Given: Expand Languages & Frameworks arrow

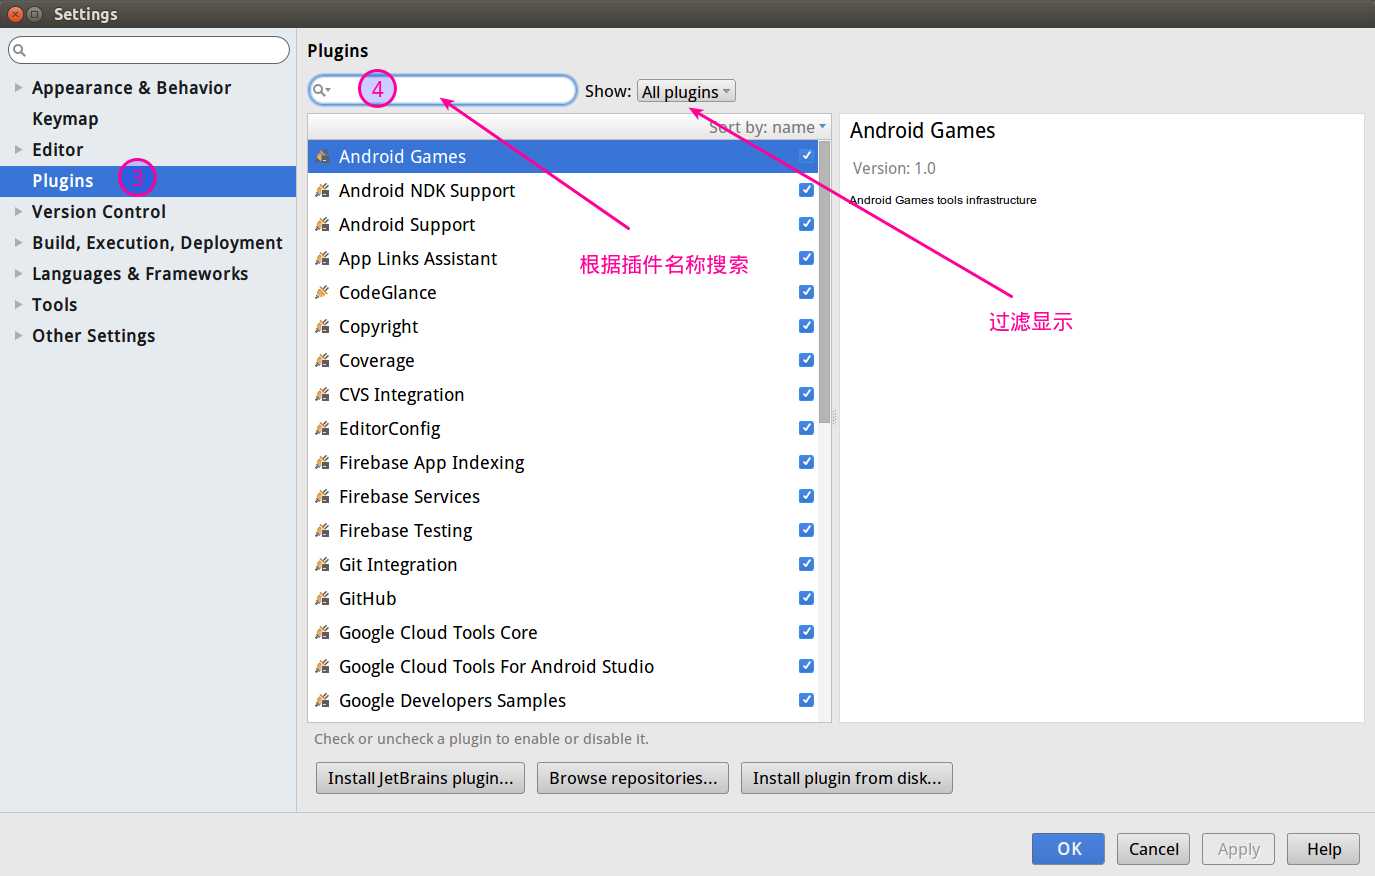Looking at the screenshot, I should pyautogui.click(x=18, y=273).
